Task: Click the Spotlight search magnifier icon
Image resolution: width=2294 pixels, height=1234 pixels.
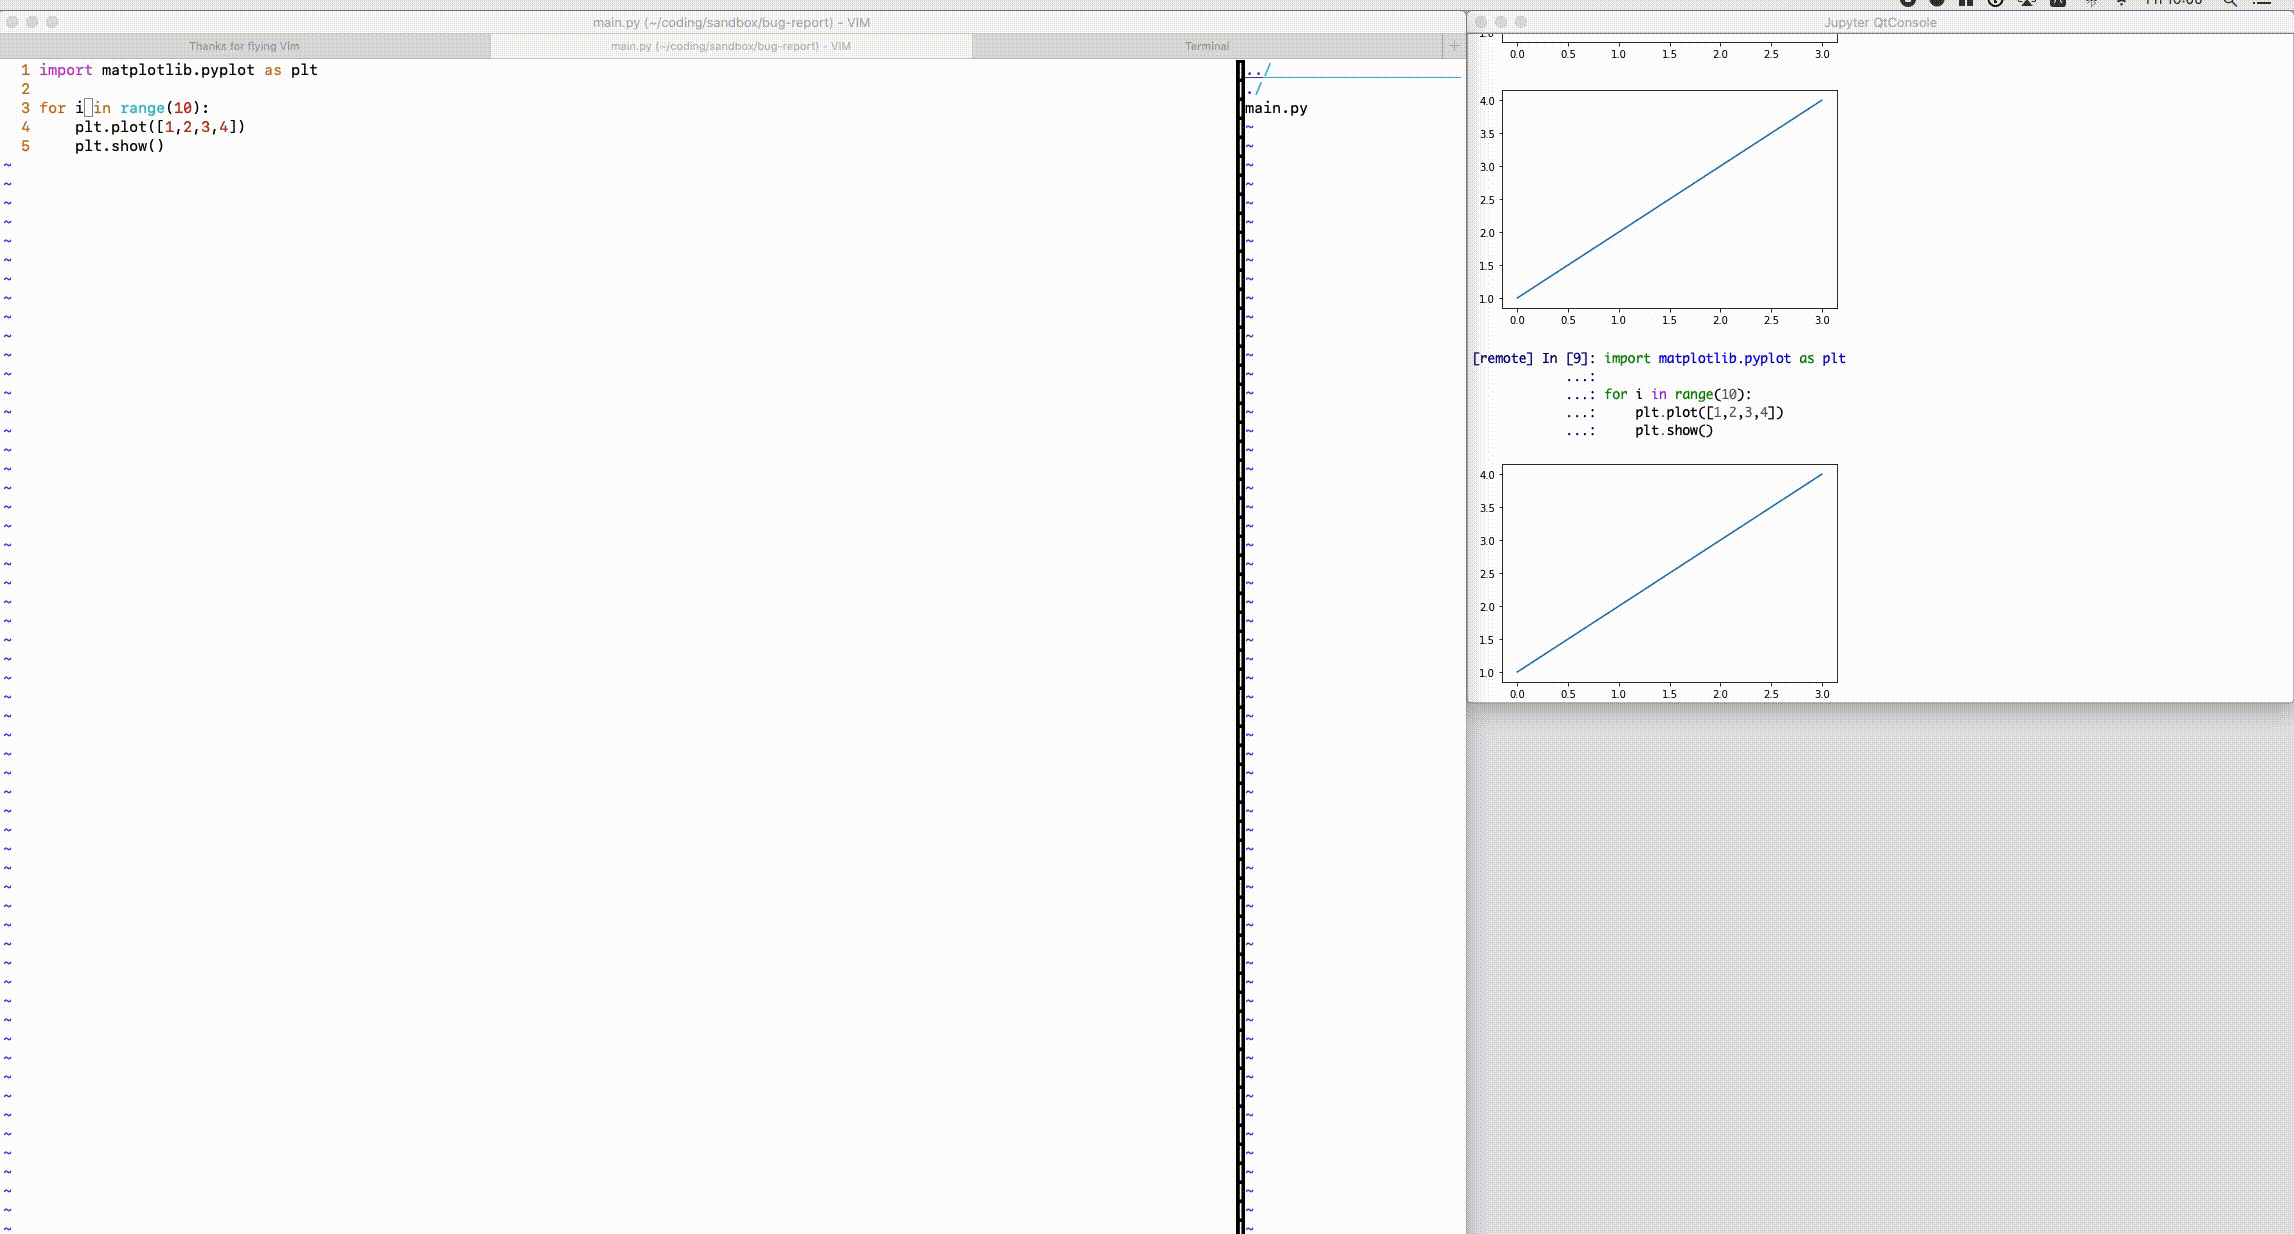Action: [2230, 3]
